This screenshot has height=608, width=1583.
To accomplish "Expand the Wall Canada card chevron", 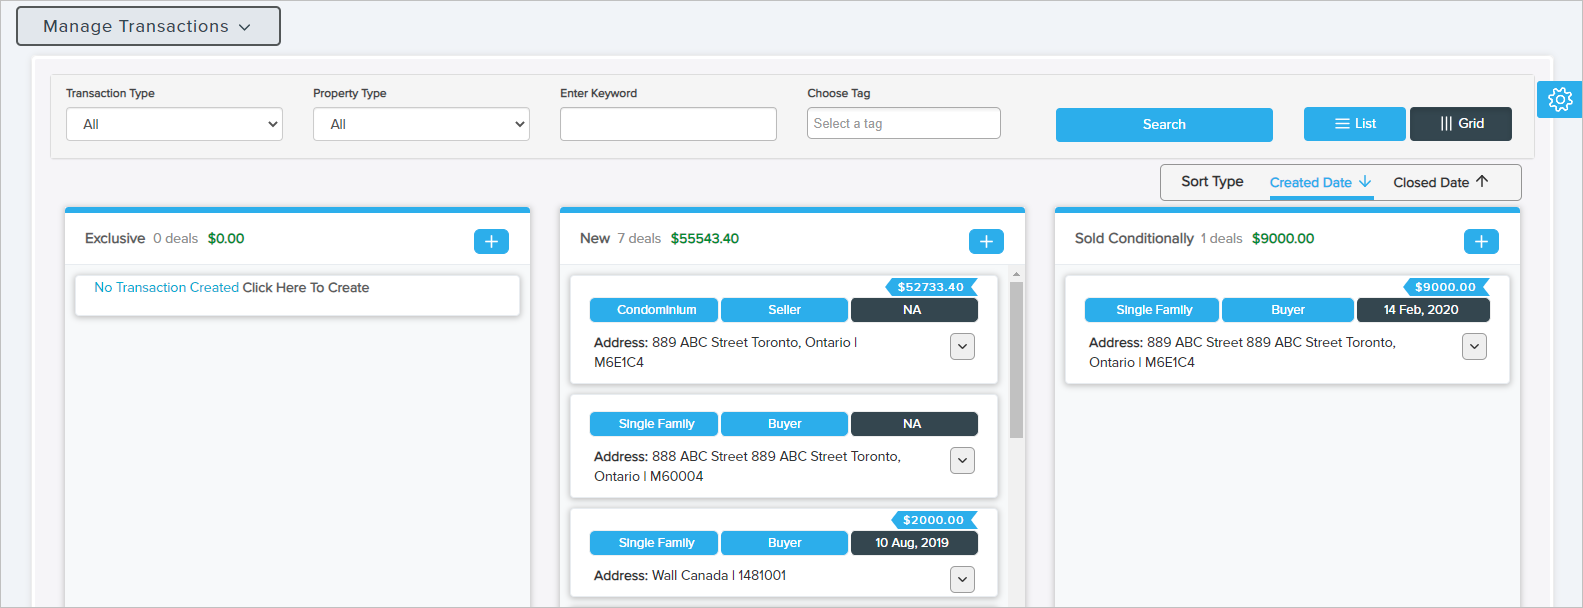I will (x=962, y=579).
